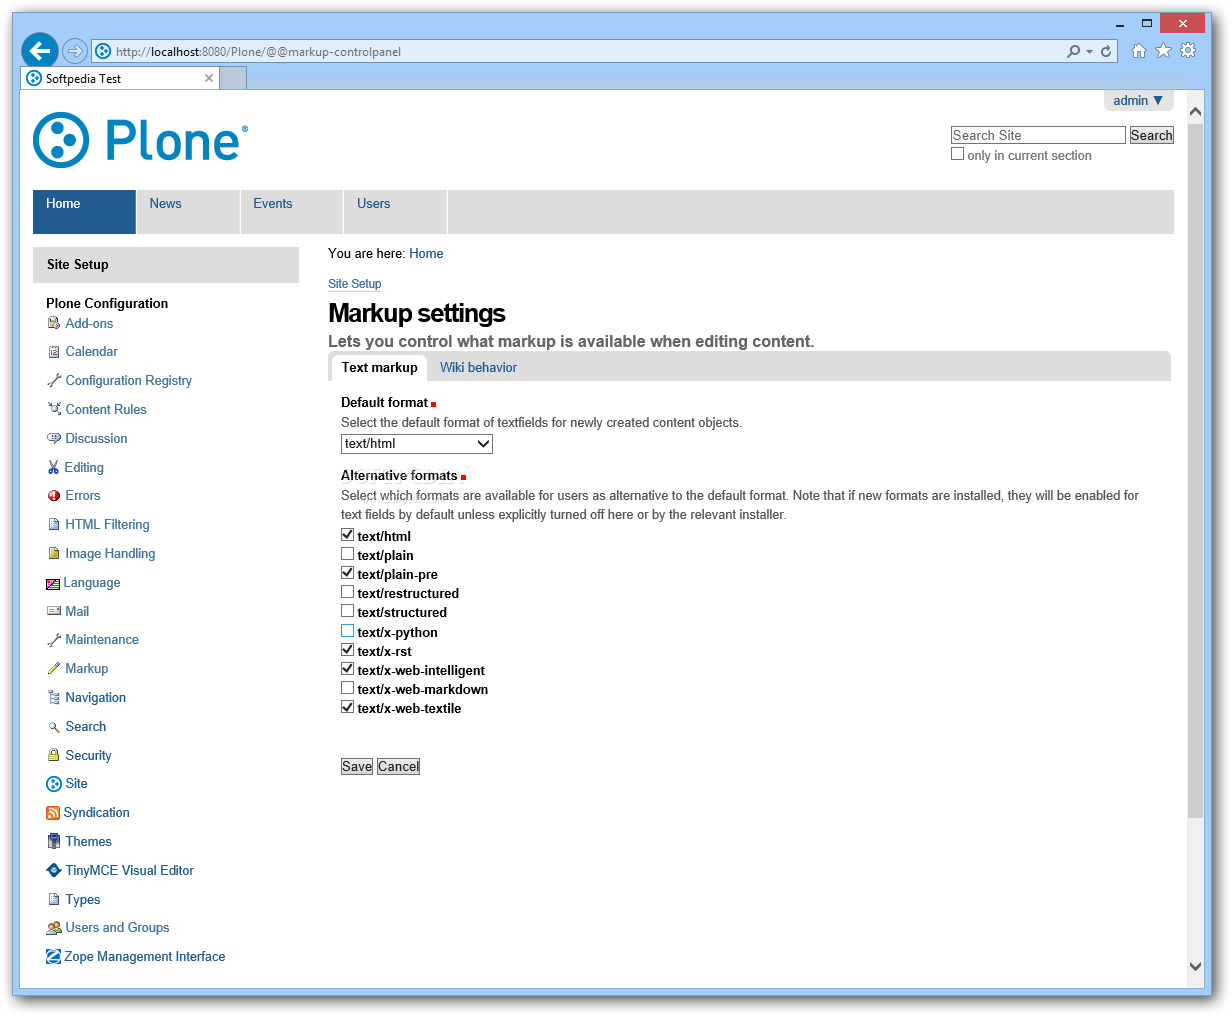
Task: Expand the admin user menu
Action: click(x=1138, y=101)
